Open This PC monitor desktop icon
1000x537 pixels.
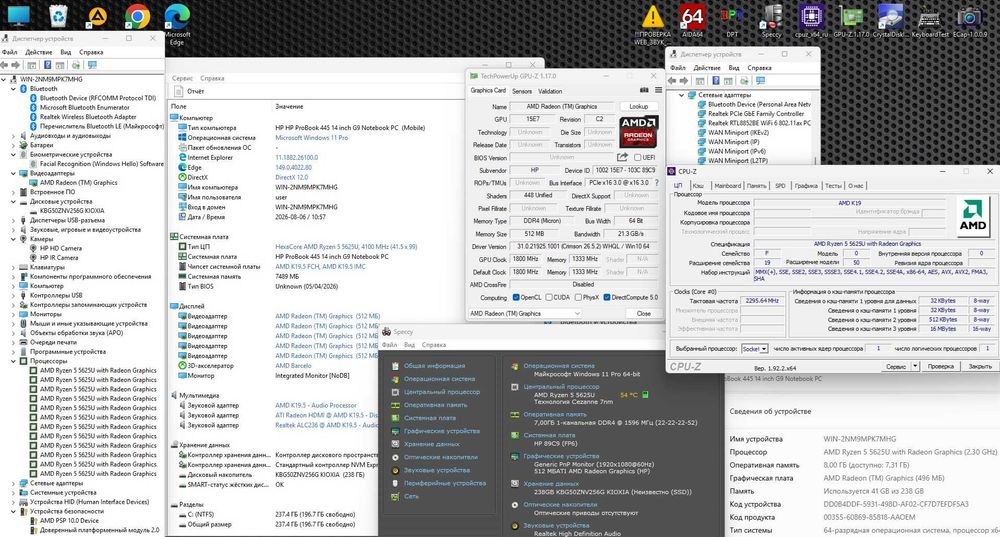tap(18, 15)
